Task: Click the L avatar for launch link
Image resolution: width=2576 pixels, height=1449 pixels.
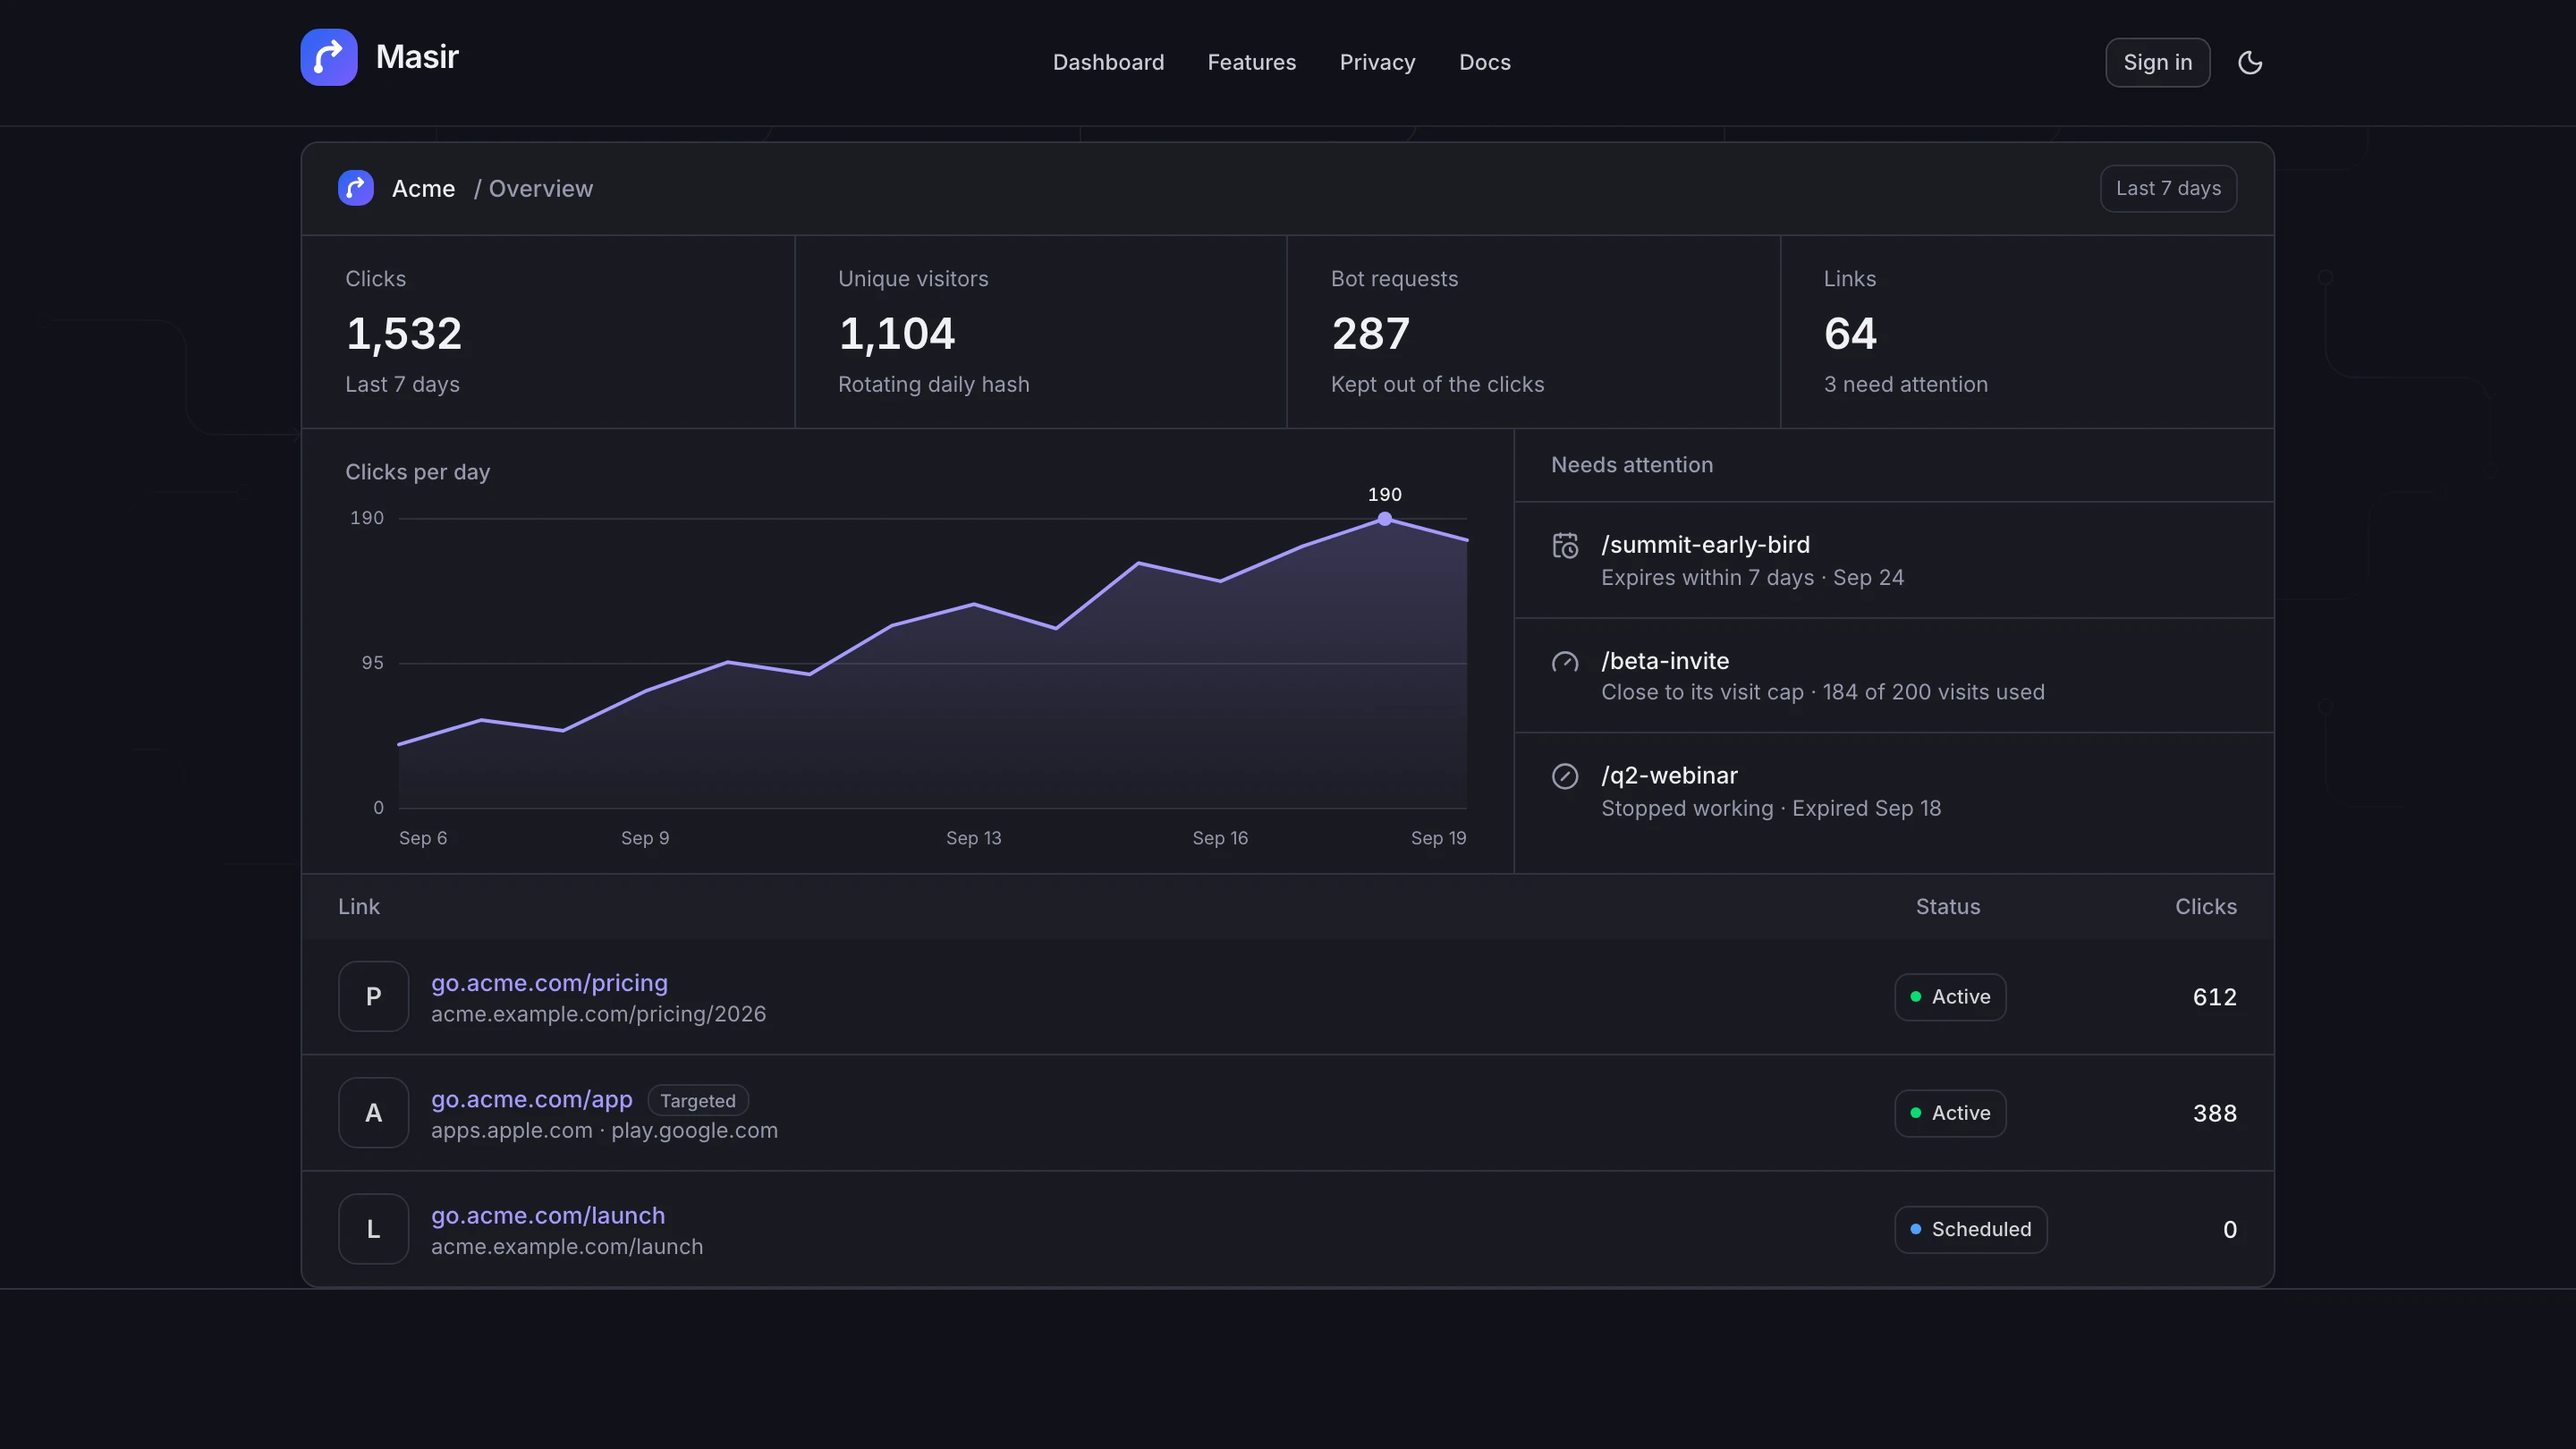Action: click(x=373, y=1229)
